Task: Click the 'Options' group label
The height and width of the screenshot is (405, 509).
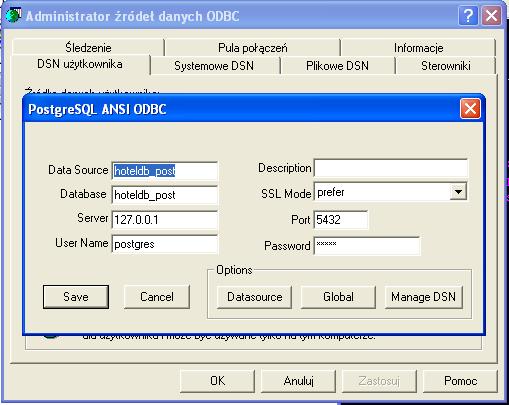Action: pyautogui.click(x=234, y=270)
